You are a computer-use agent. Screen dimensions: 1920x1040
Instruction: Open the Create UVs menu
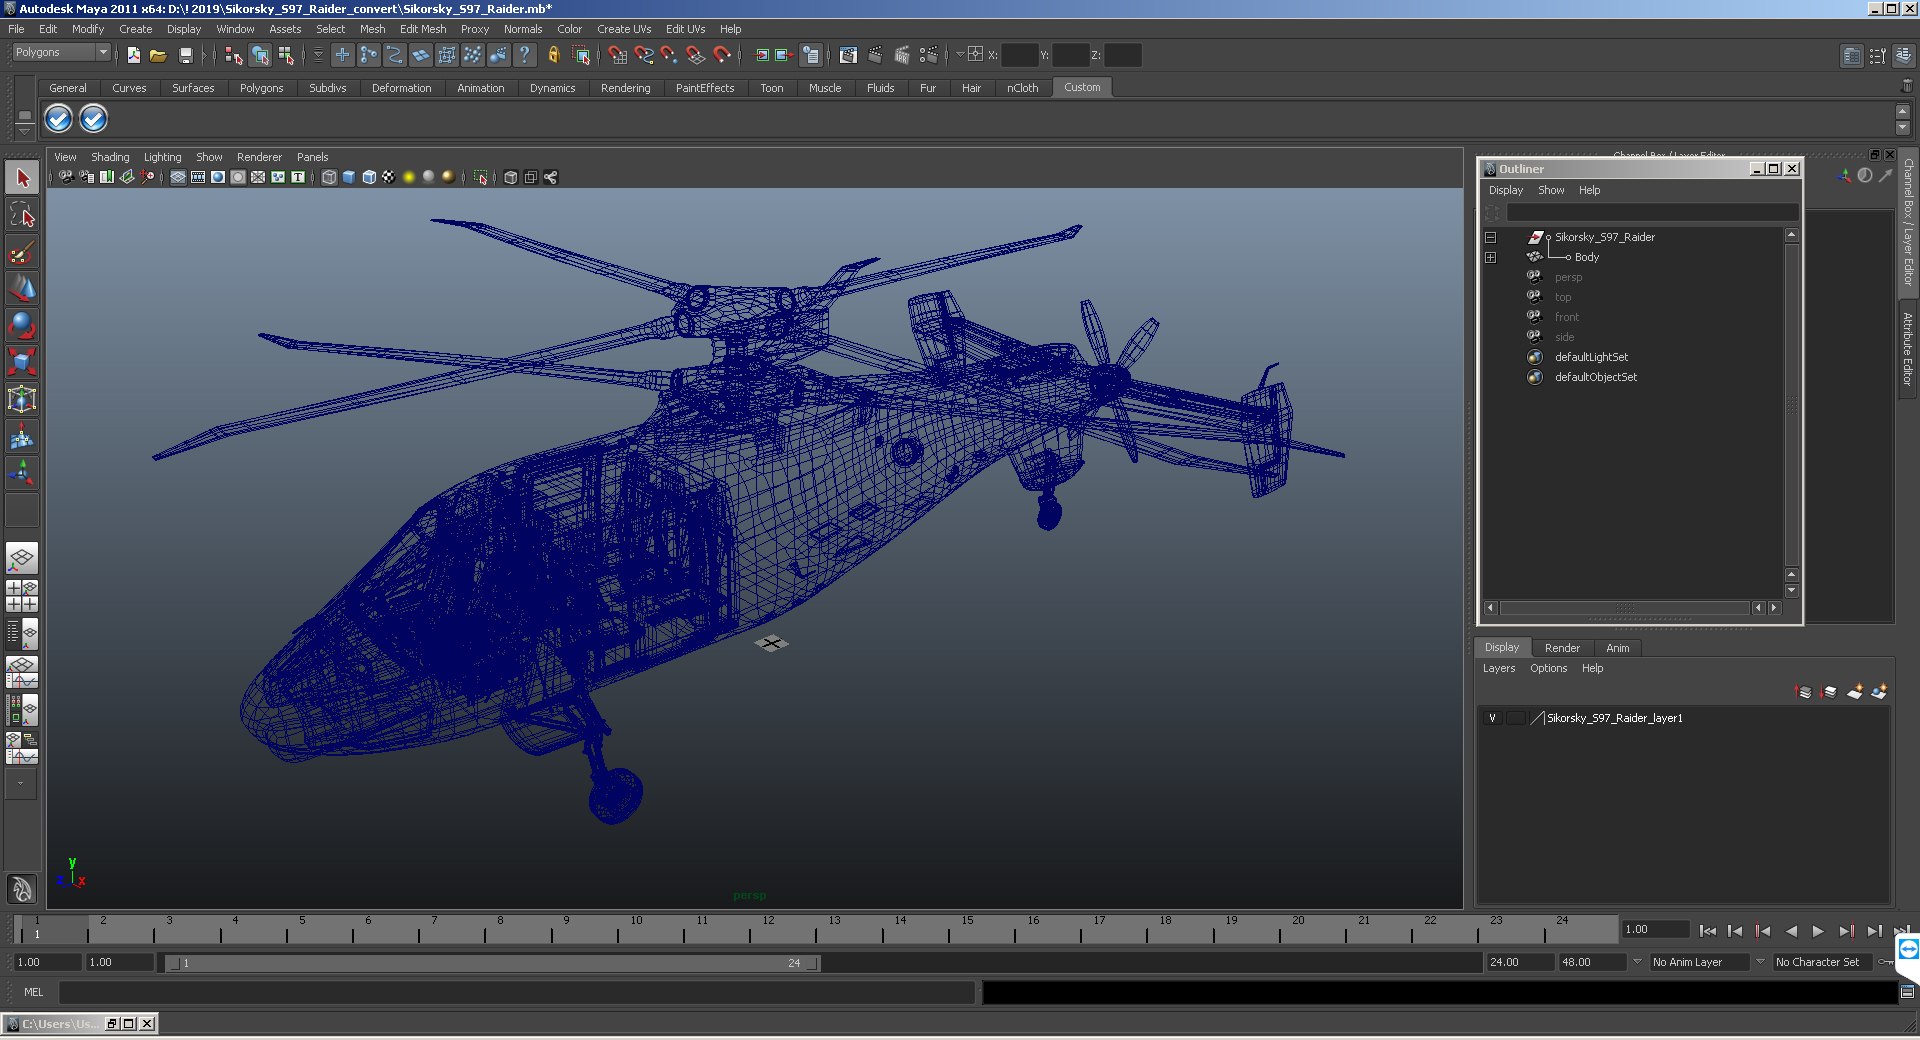624,29
